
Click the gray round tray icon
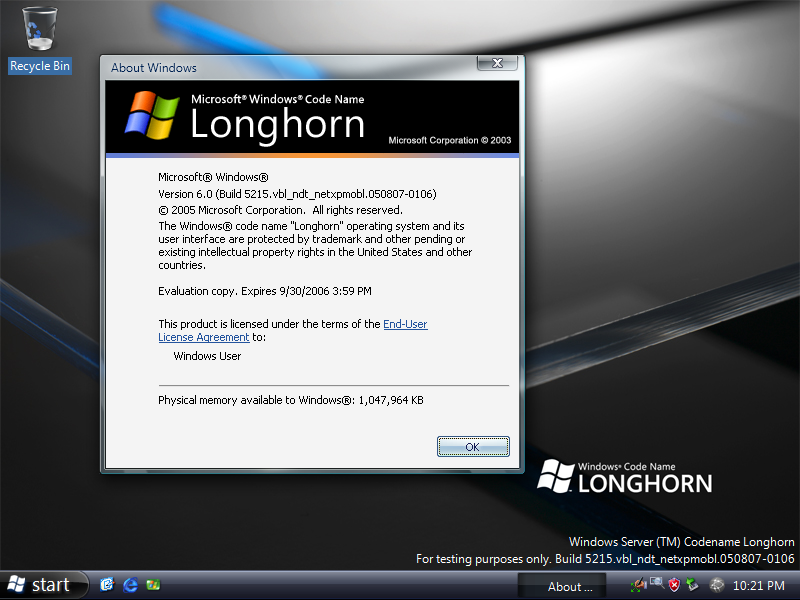coord(717,585)
